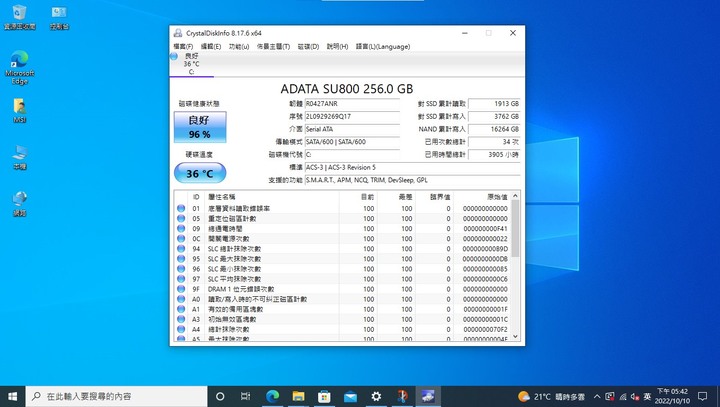Open the 功能(u) menu
This screenshot has height=407, width=720.
(239, 46)
